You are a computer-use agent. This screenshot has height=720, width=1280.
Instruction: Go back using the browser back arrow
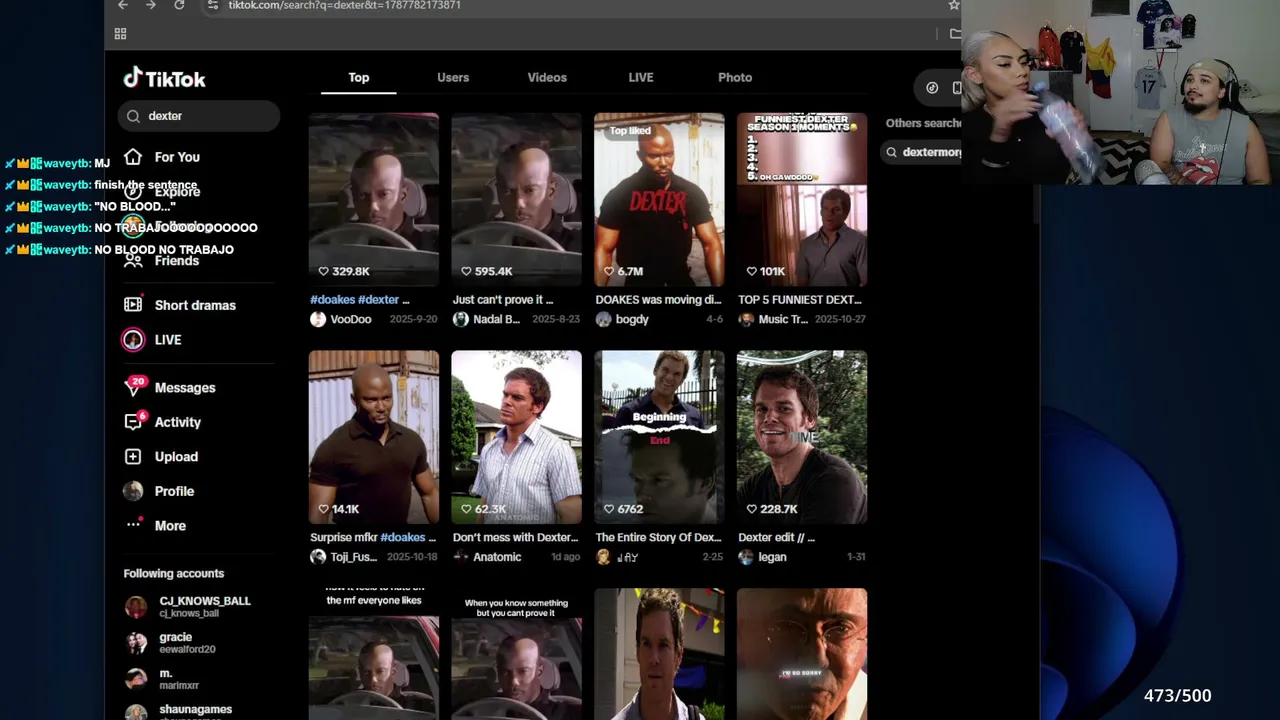coord(122,5)
